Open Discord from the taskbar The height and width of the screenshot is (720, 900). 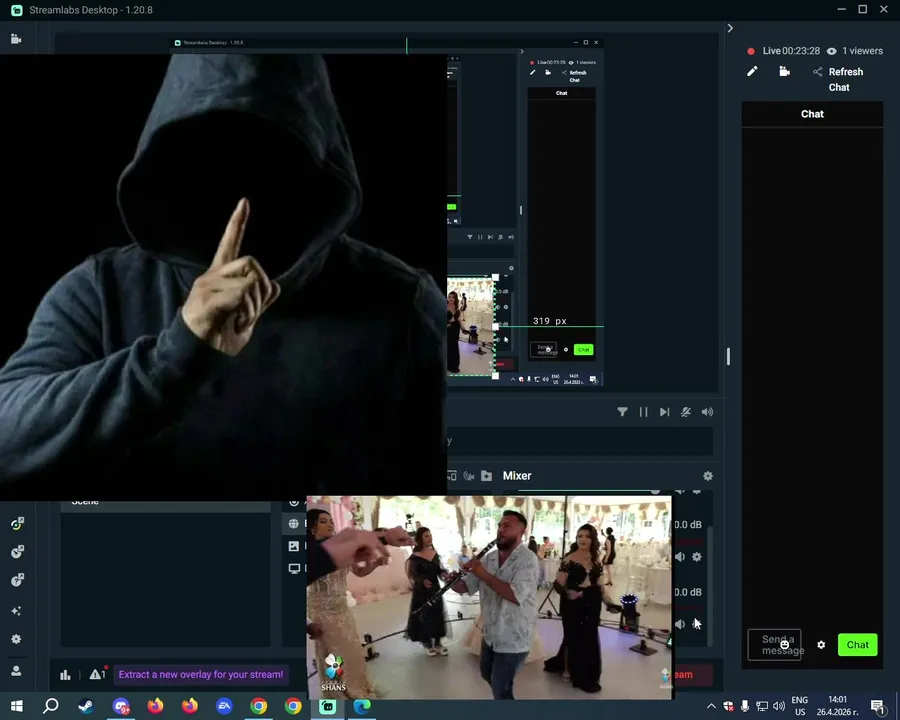coord(121,706)
